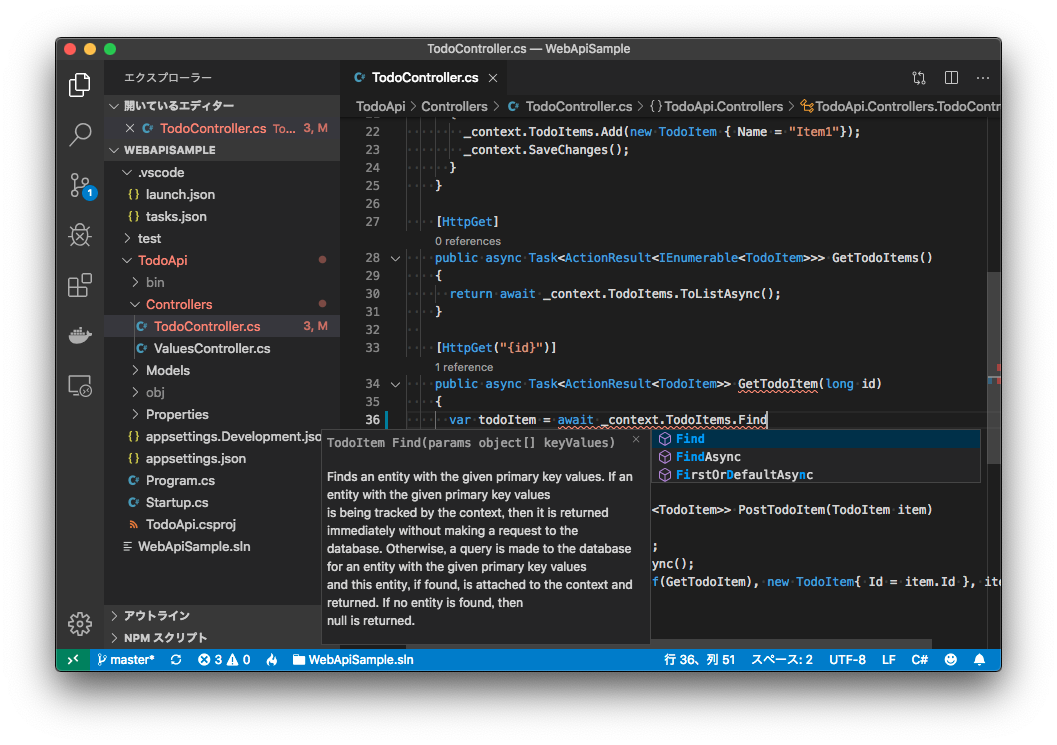Select FindAsync suggestion
1057x745 pixels.
click(x=816, y=457)
